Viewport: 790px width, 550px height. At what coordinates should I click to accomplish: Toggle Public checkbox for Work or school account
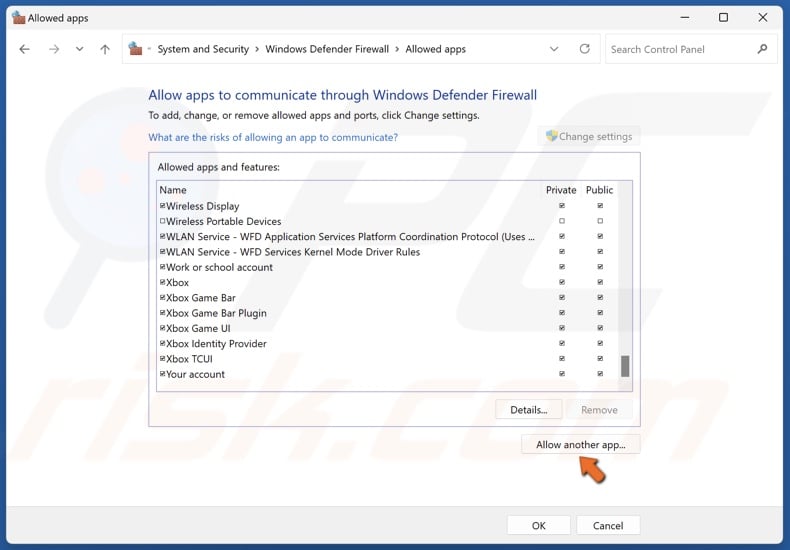(600, 266)
